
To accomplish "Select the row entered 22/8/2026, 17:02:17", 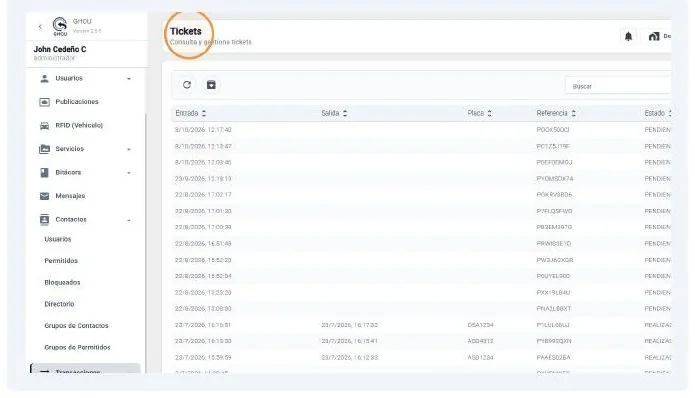I will [x=421, y=195].
